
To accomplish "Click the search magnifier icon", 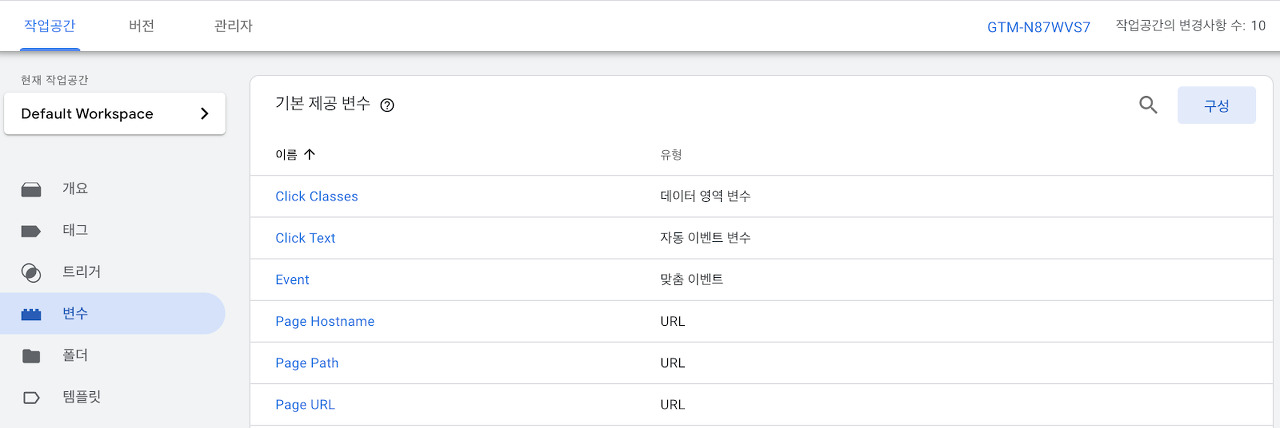I will pyautogui.click(x=1148, y=105).
